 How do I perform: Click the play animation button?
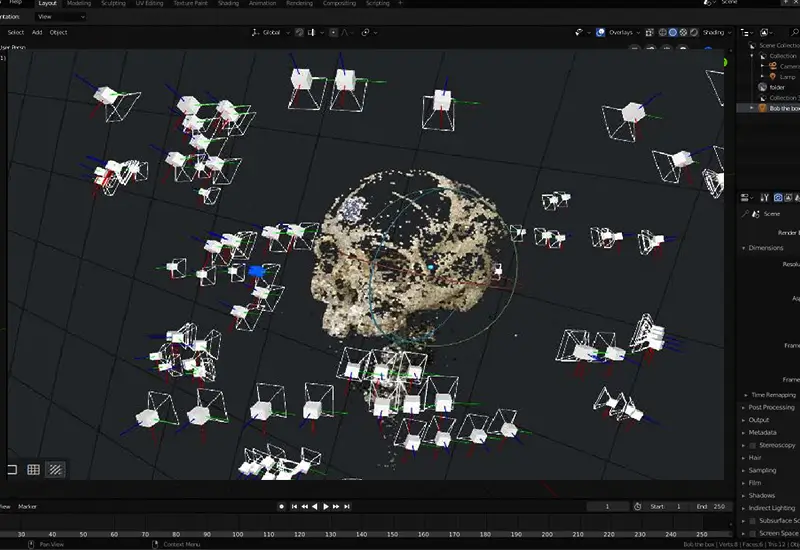click(326, 507)
